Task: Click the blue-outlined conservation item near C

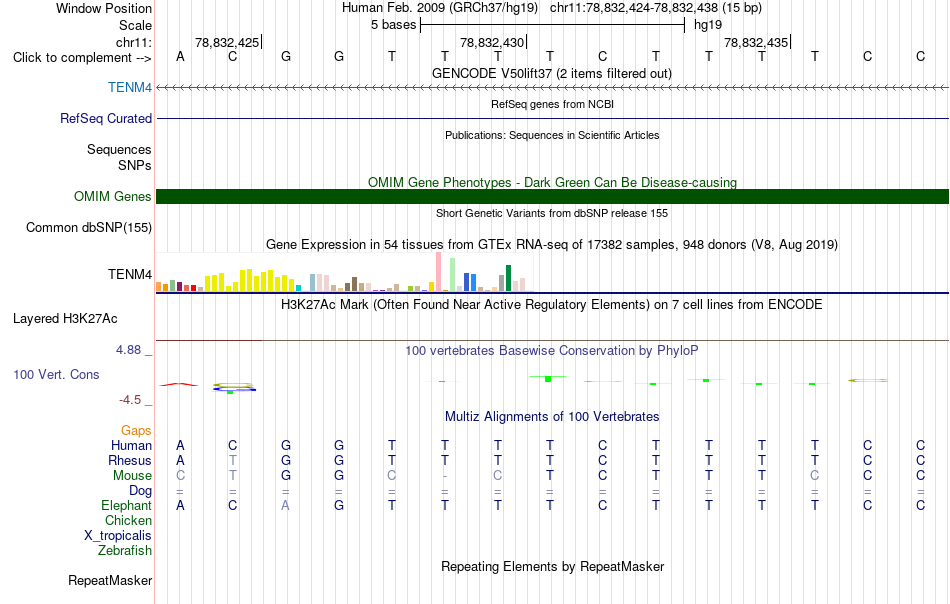Action: pos(234,389)
